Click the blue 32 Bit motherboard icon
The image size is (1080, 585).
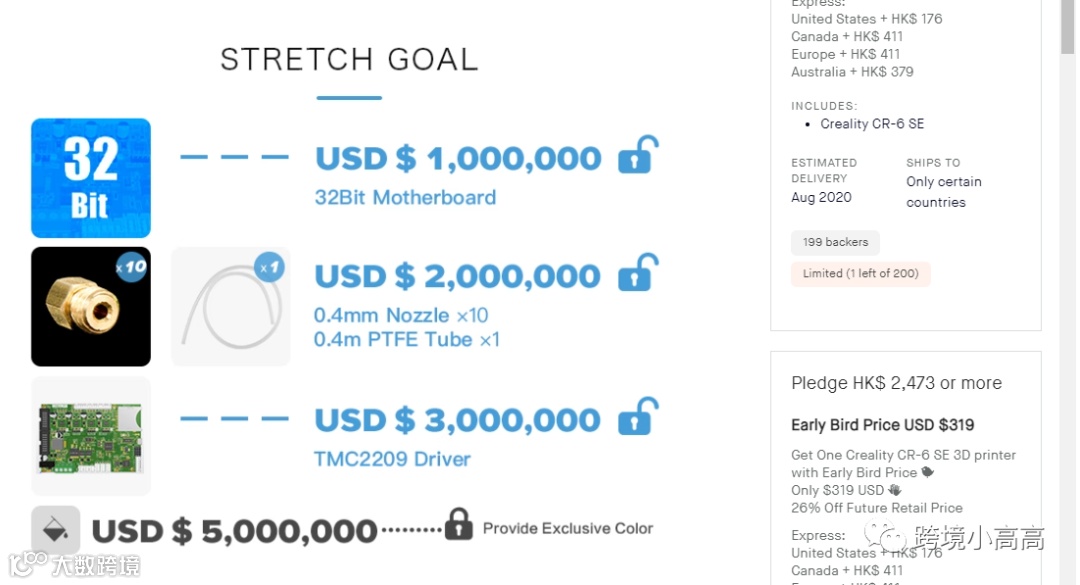(91, 178)
